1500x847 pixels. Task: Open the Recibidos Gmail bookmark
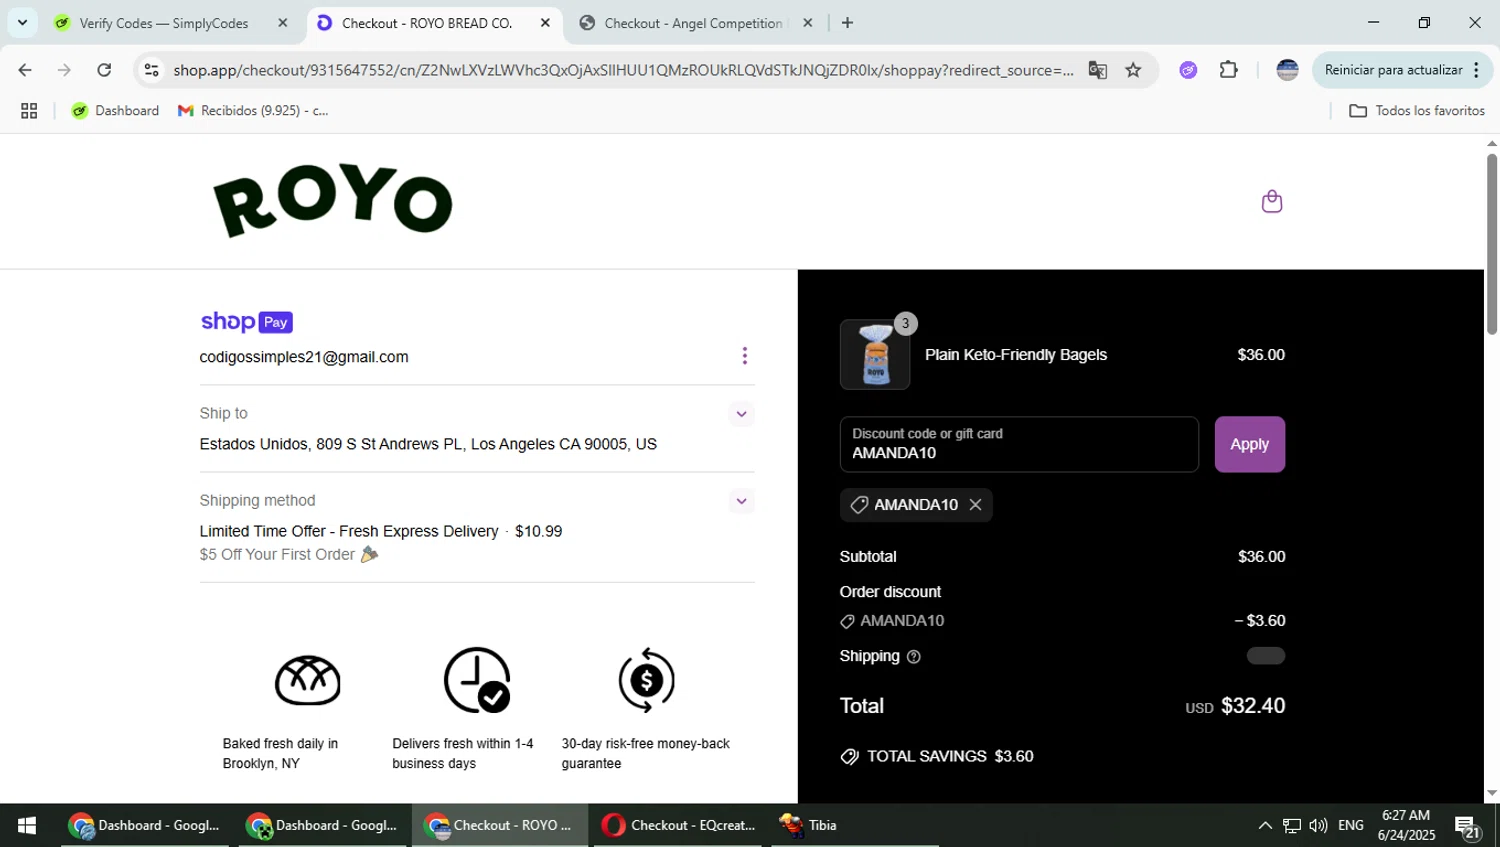pos(254,111)
